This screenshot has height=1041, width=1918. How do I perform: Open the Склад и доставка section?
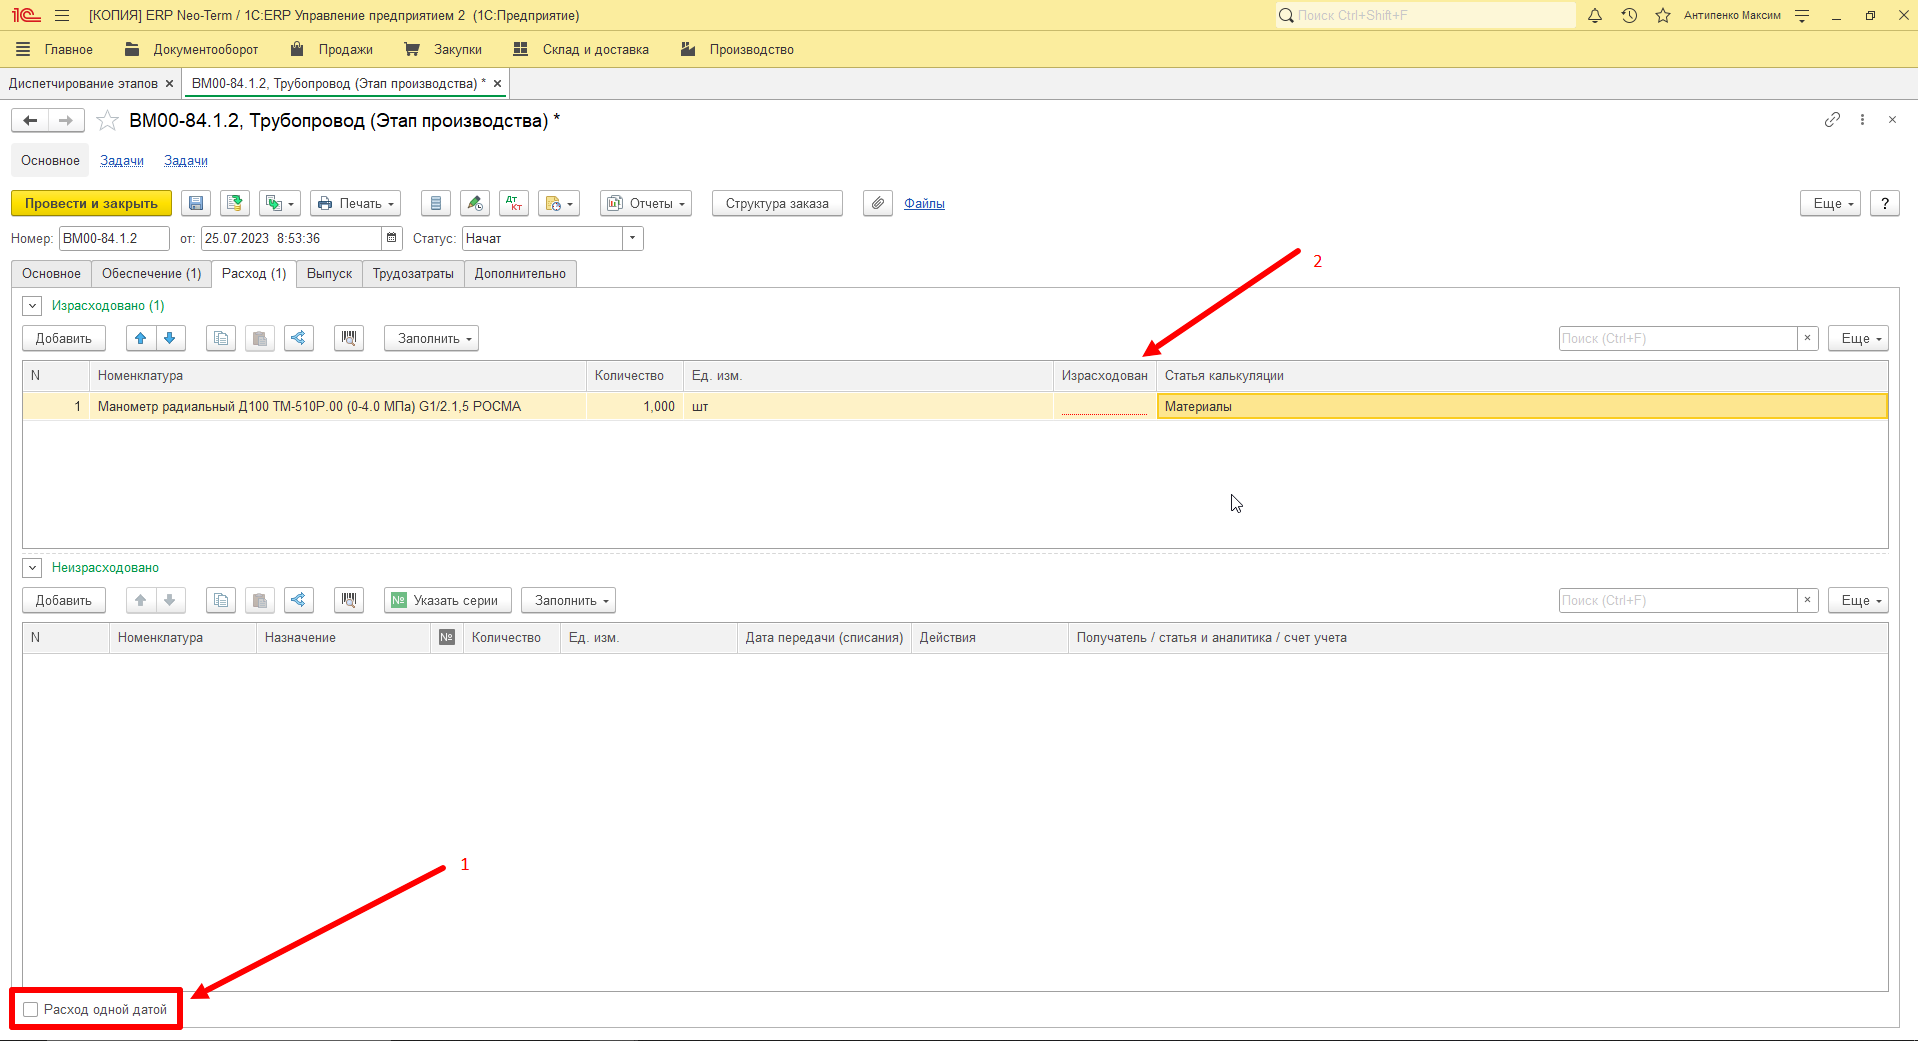click(581, 49)
